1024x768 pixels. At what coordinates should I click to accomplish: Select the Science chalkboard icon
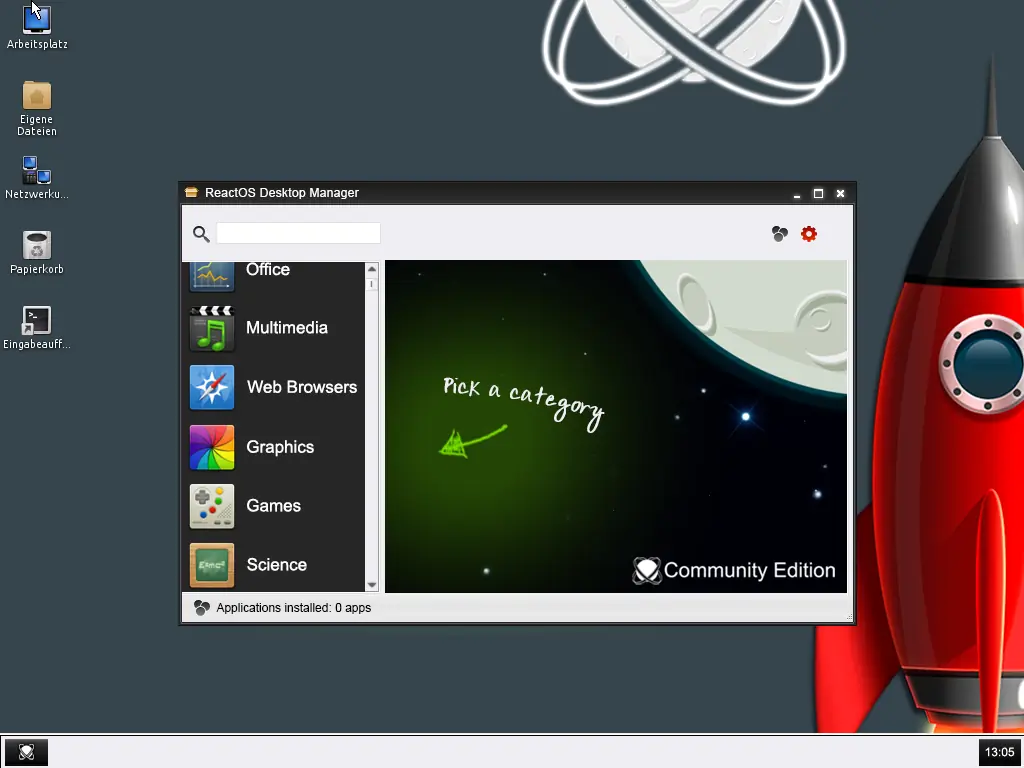point(212,565)
